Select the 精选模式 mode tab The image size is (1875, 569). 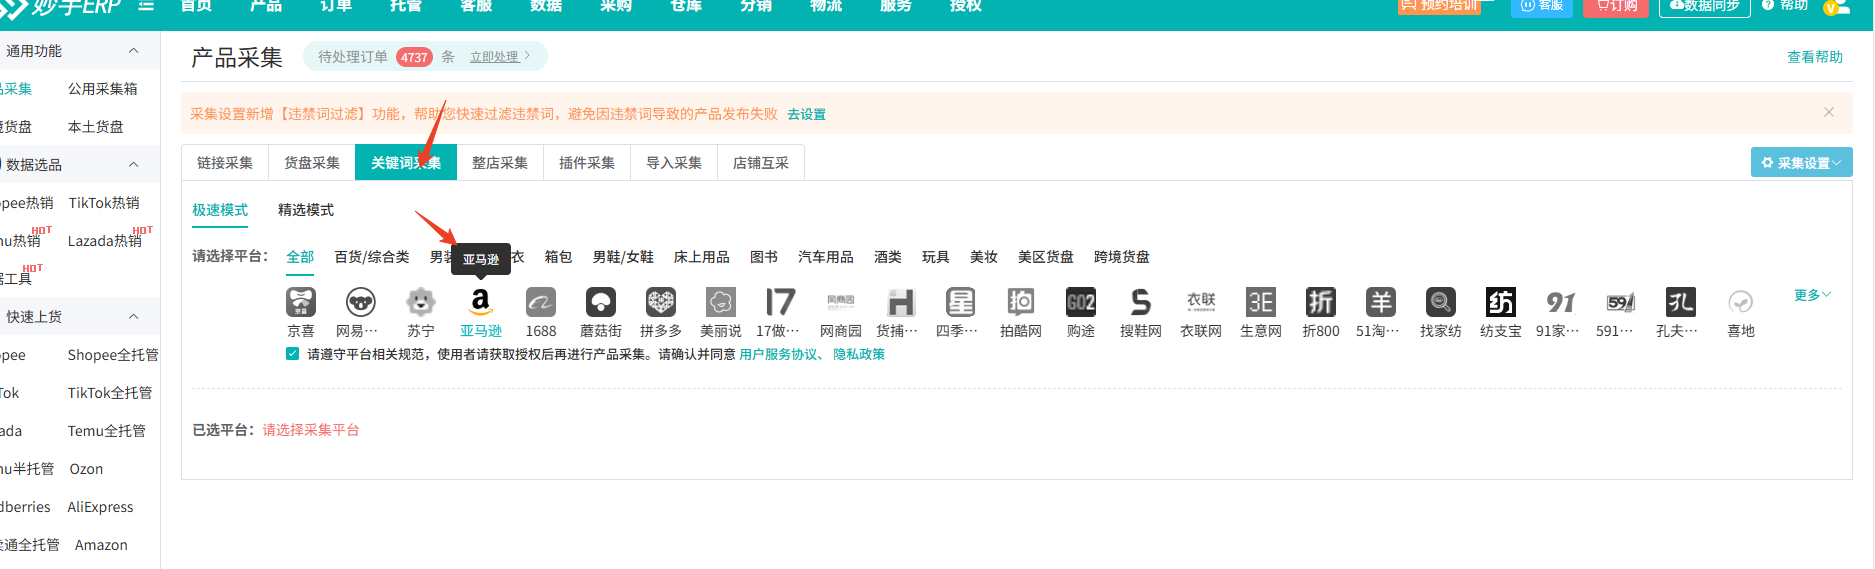click(306, 210)
